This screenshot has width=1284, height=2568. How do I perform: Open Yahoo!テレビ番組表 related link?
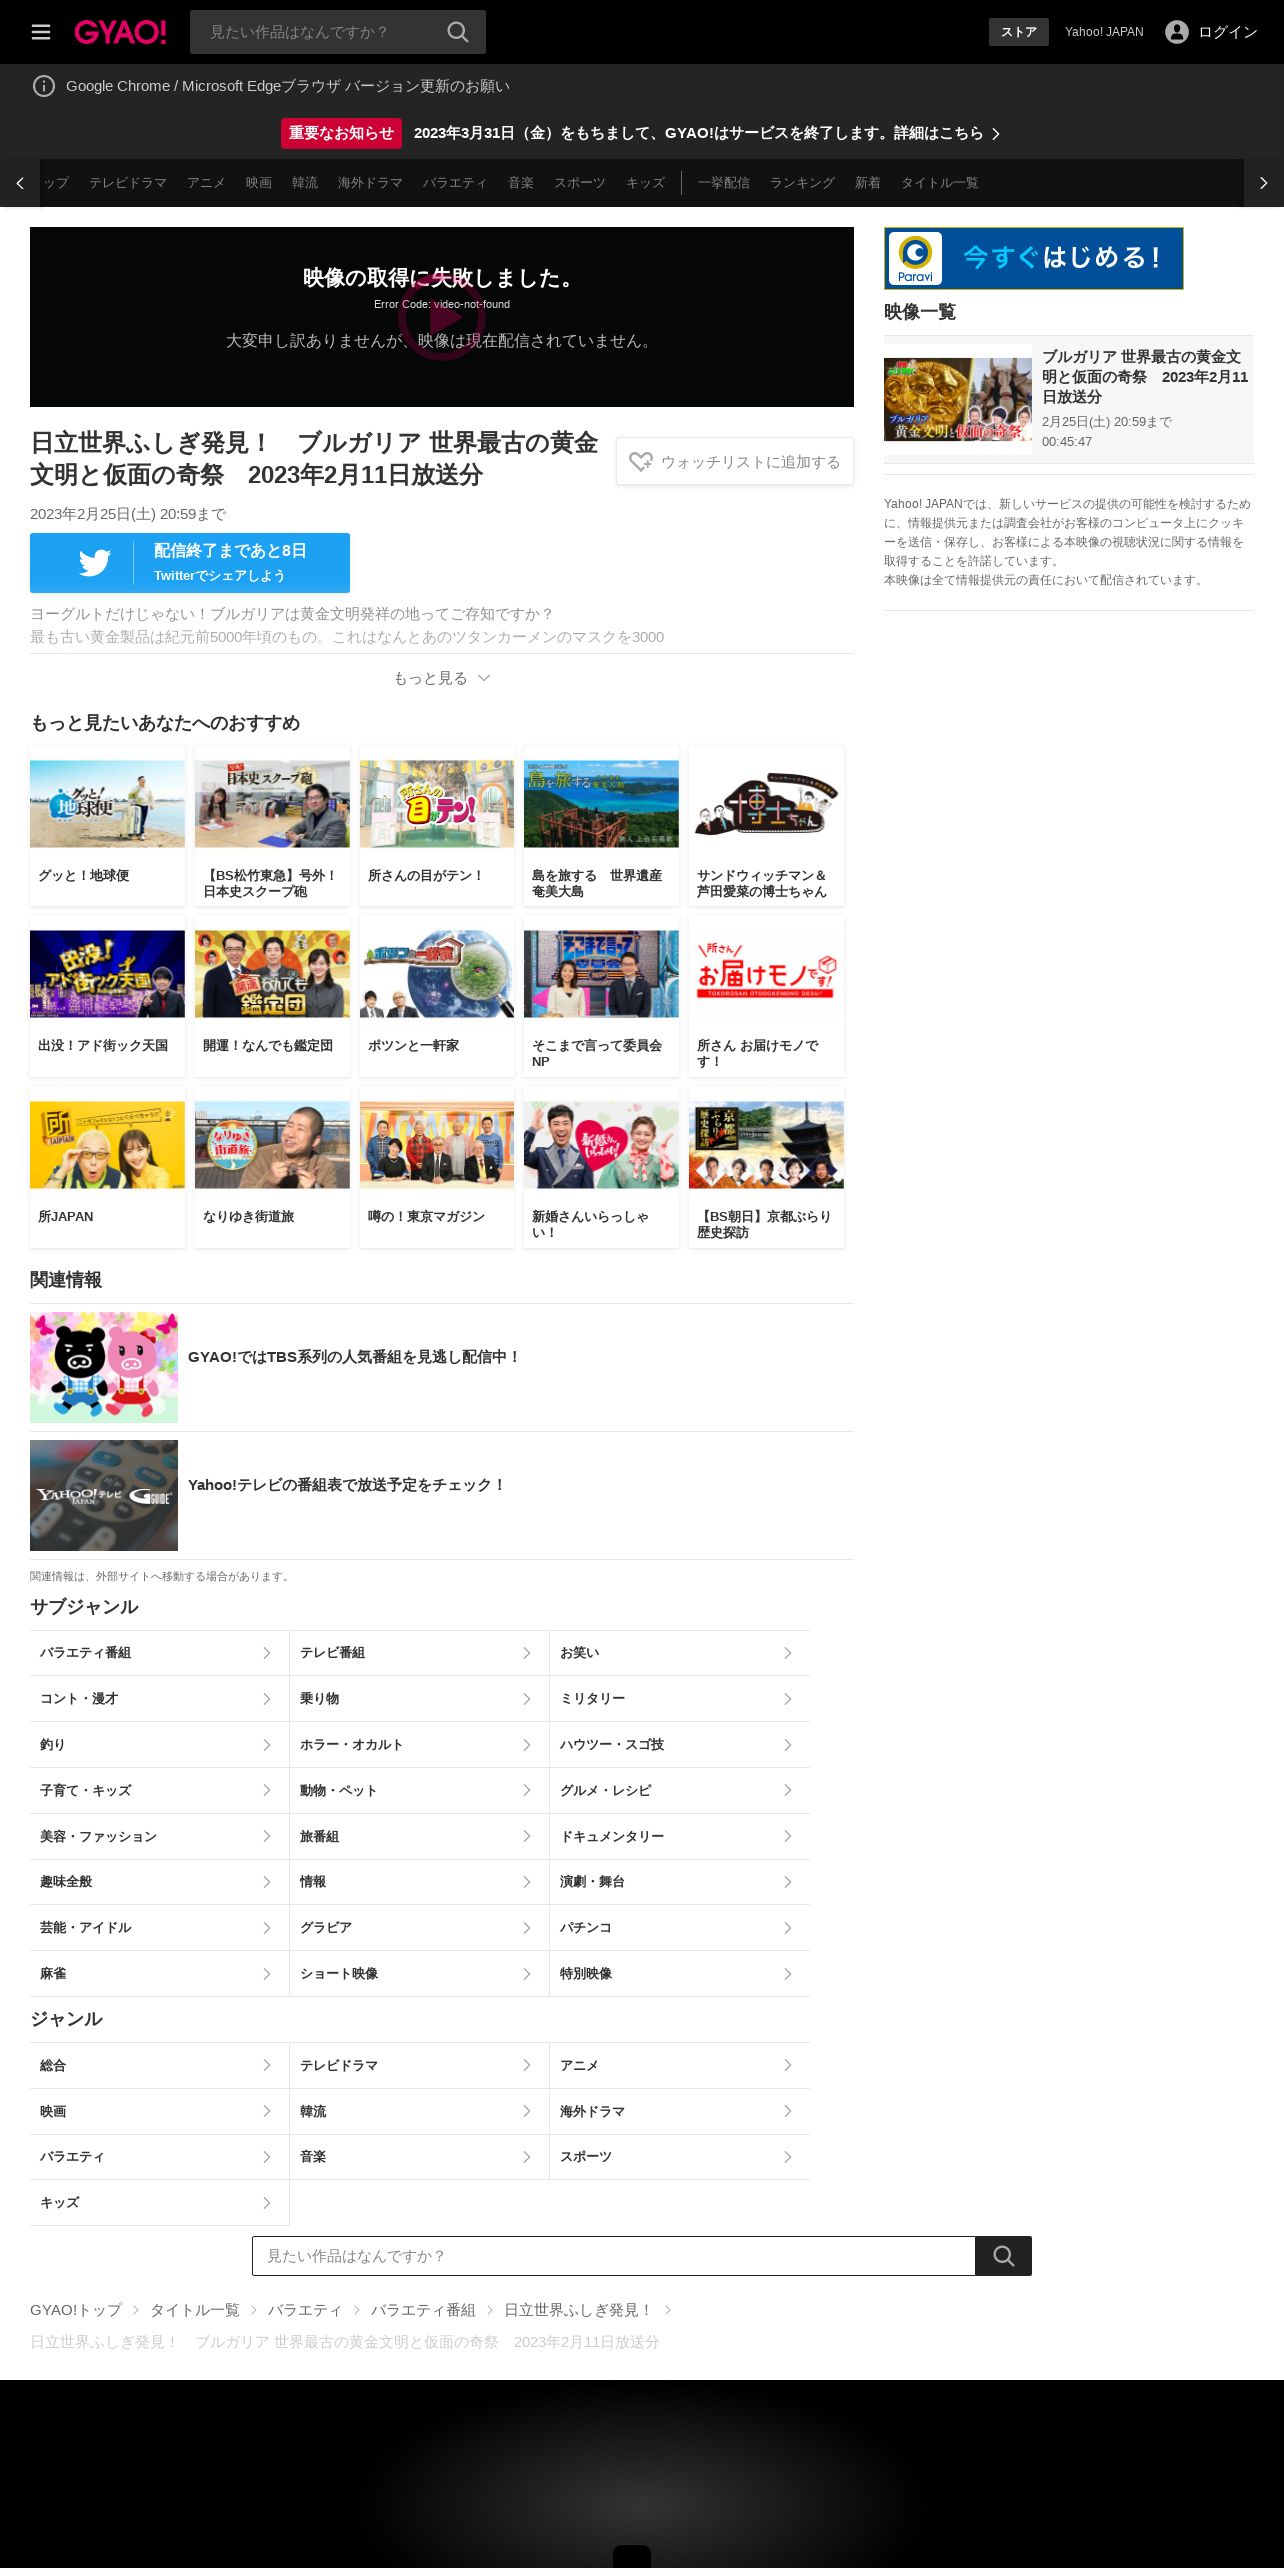[442, 1495]
